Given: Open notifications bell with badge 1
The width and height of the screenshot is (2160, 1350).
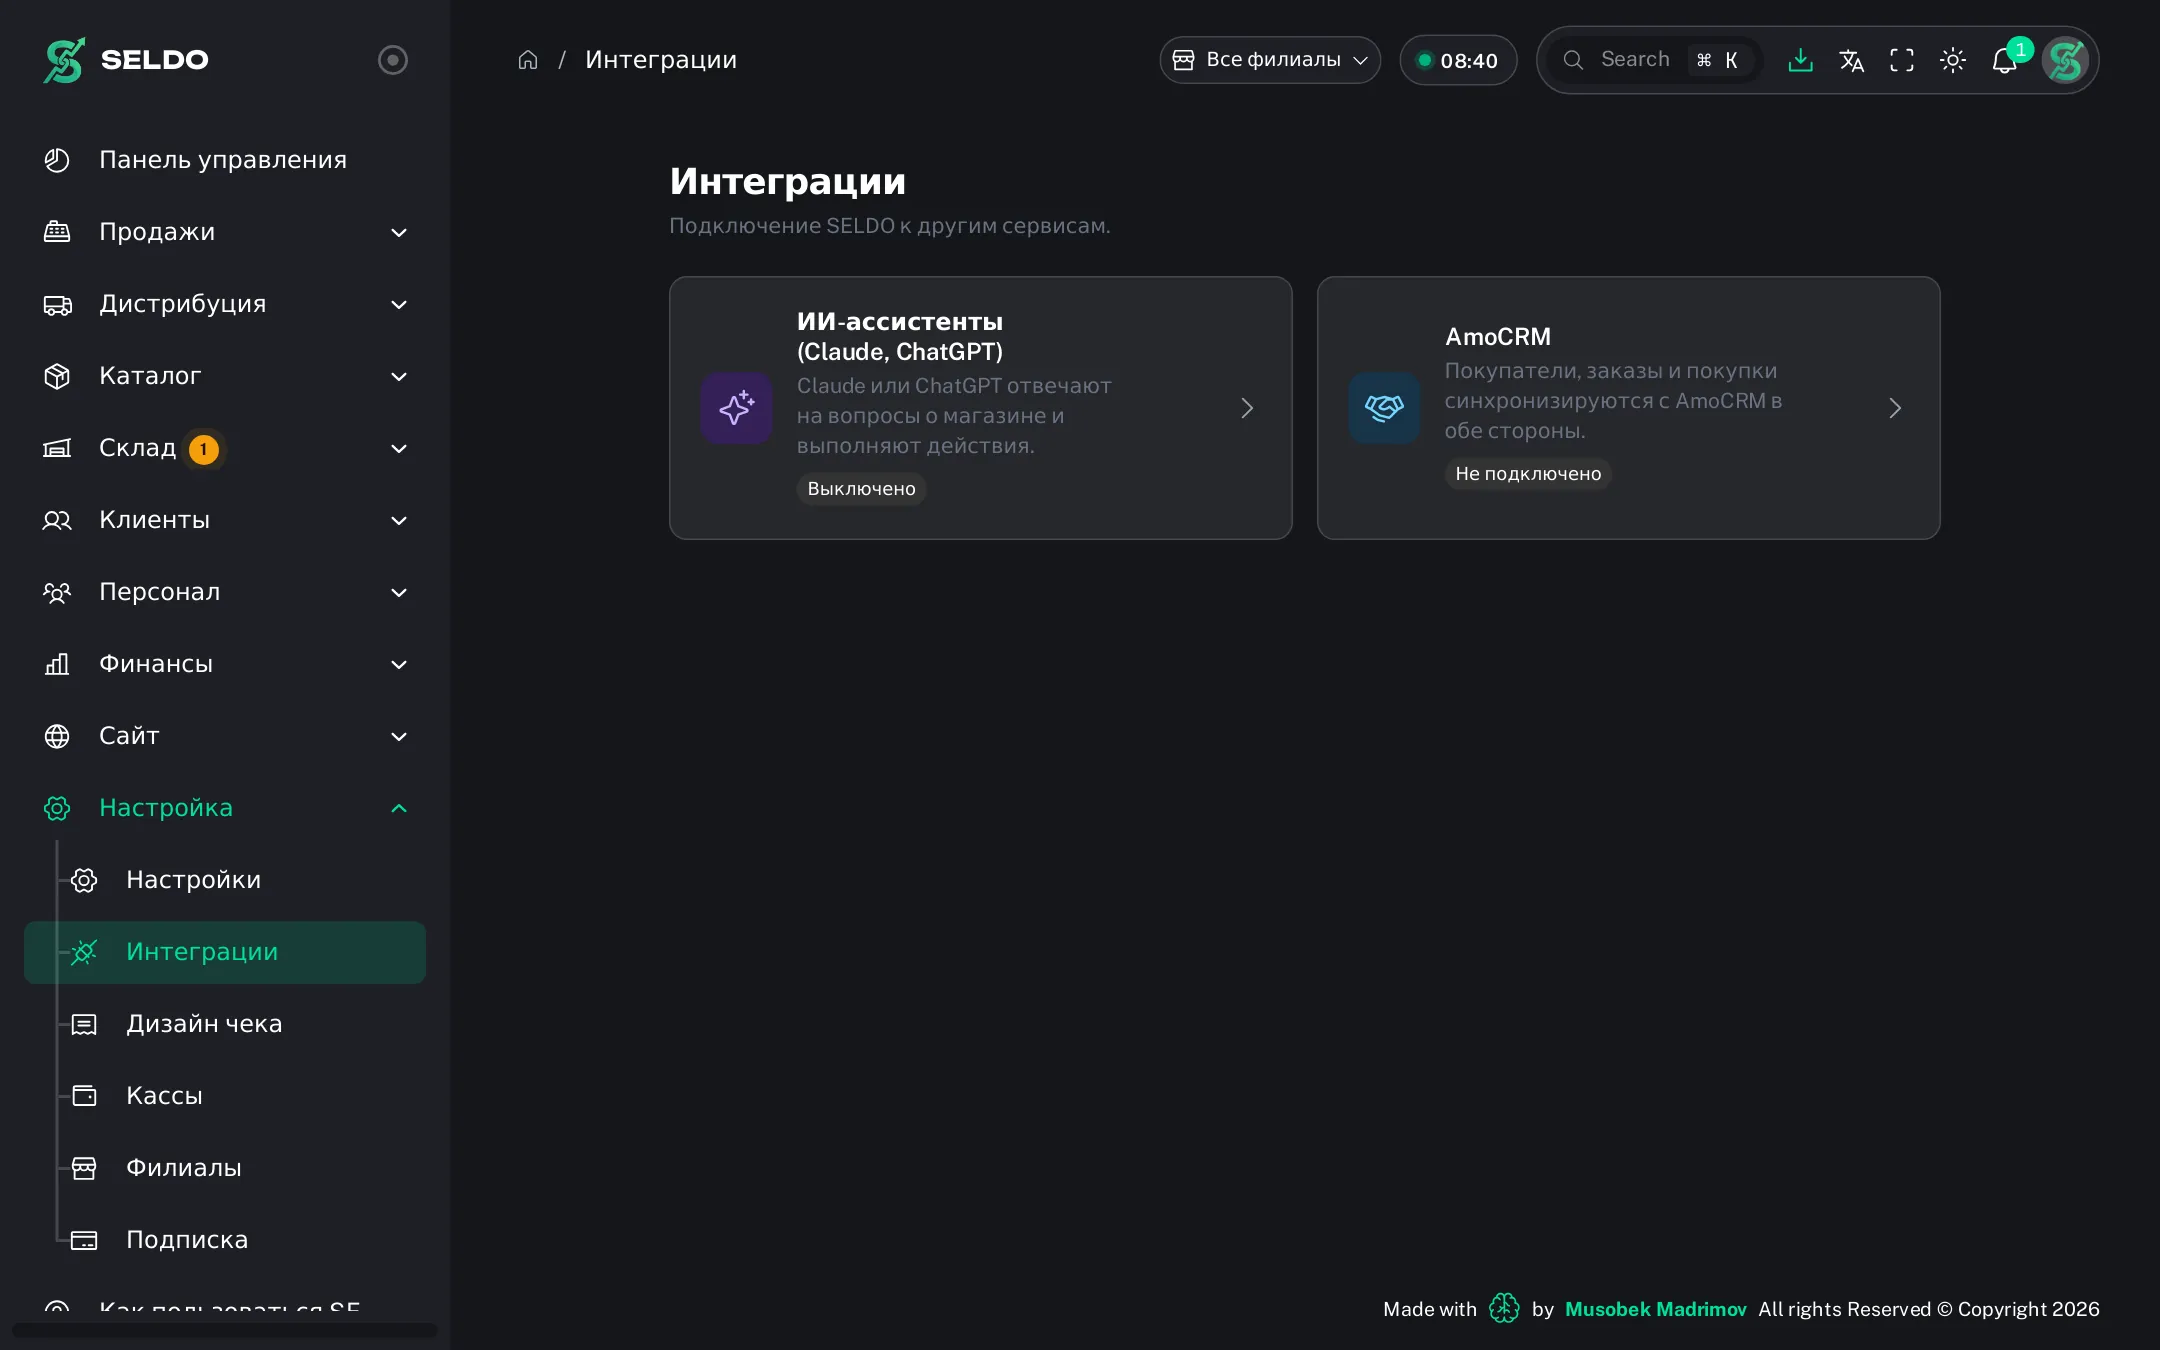Looking at the screenshot, I should click(x=2005, y=60).
